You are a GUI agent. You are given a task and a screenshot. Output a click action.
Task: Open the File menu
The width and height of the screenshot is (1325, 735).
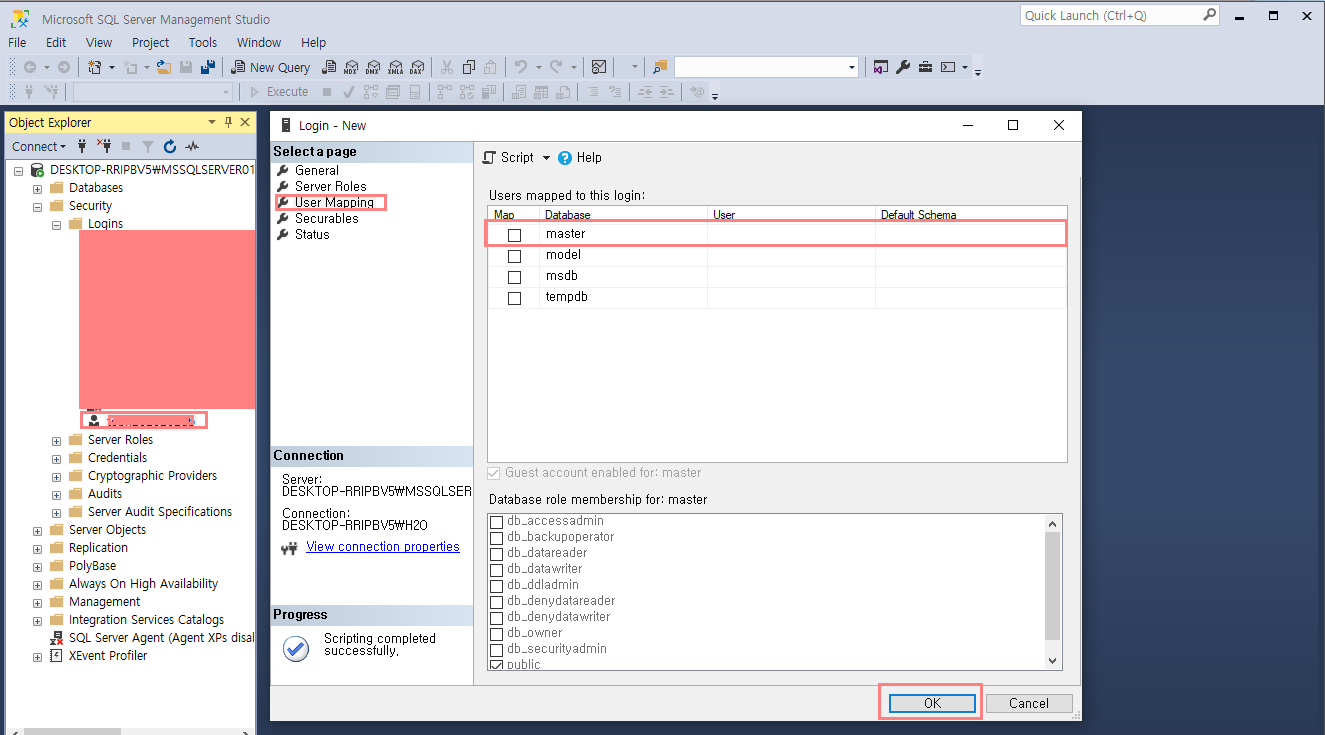pyautogui.click(x=17, y=43)
